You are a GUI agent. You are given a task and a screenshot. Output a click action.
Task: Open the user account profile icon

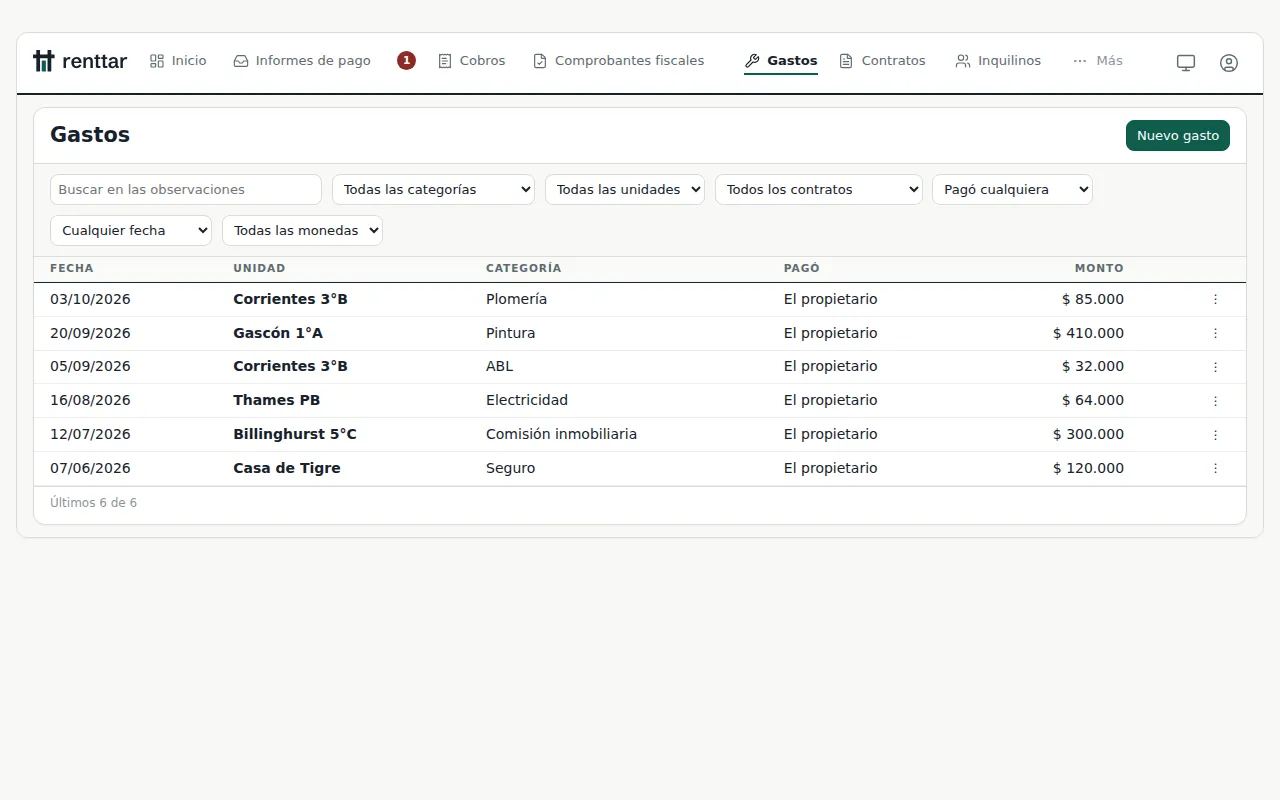tap(1229, 62)
